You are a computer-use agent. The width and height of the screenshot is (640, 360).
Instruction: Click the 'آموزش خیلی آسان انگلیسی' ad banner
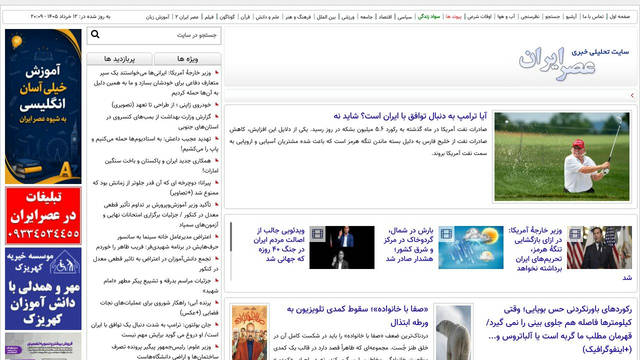(x=43, y=107)
